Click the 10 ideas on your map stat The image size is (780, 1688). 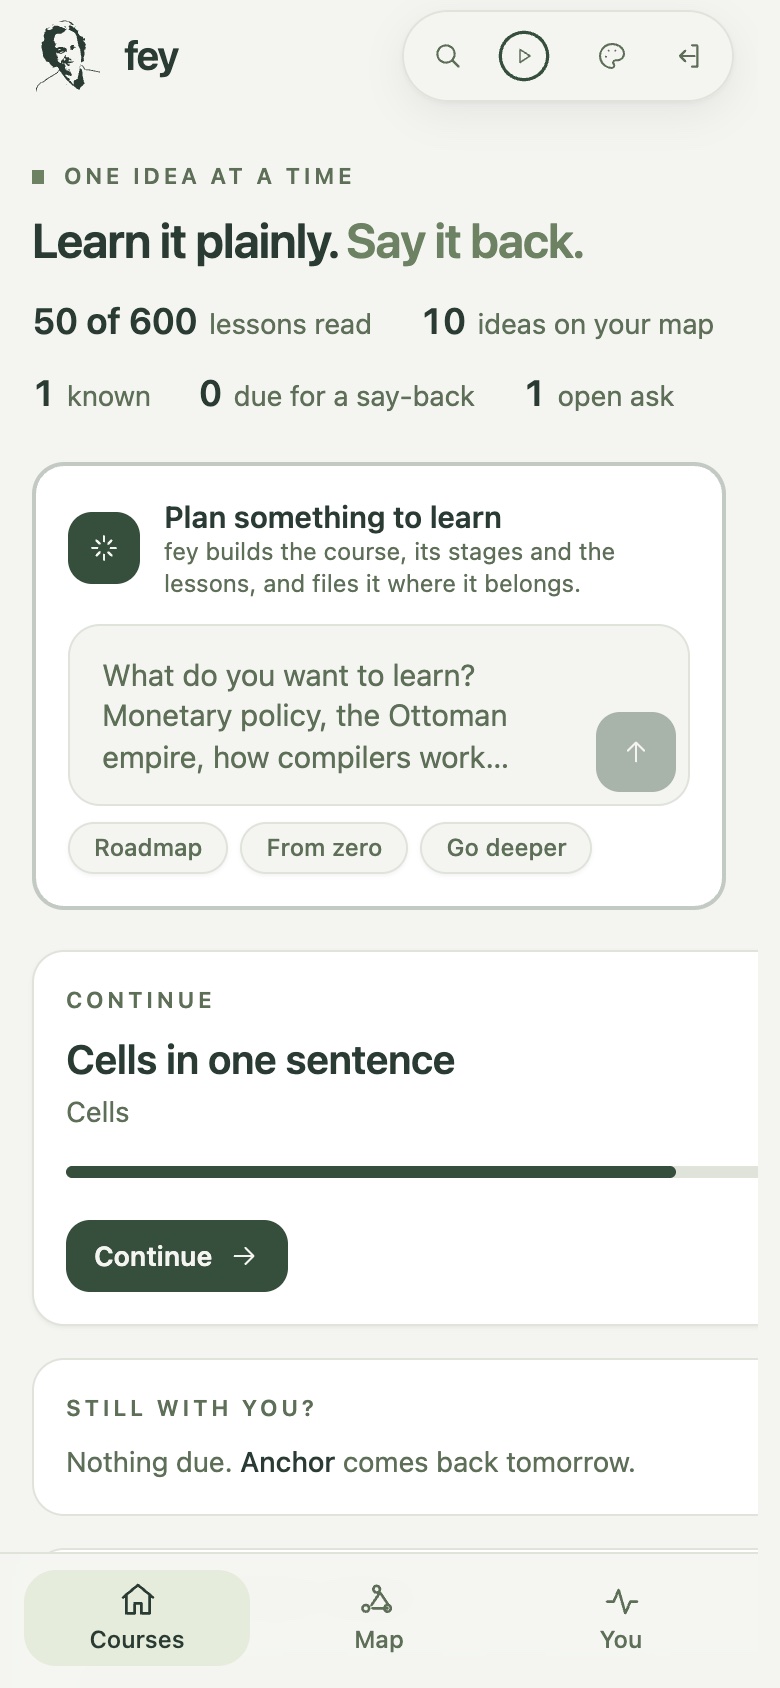tap(568, 323)
